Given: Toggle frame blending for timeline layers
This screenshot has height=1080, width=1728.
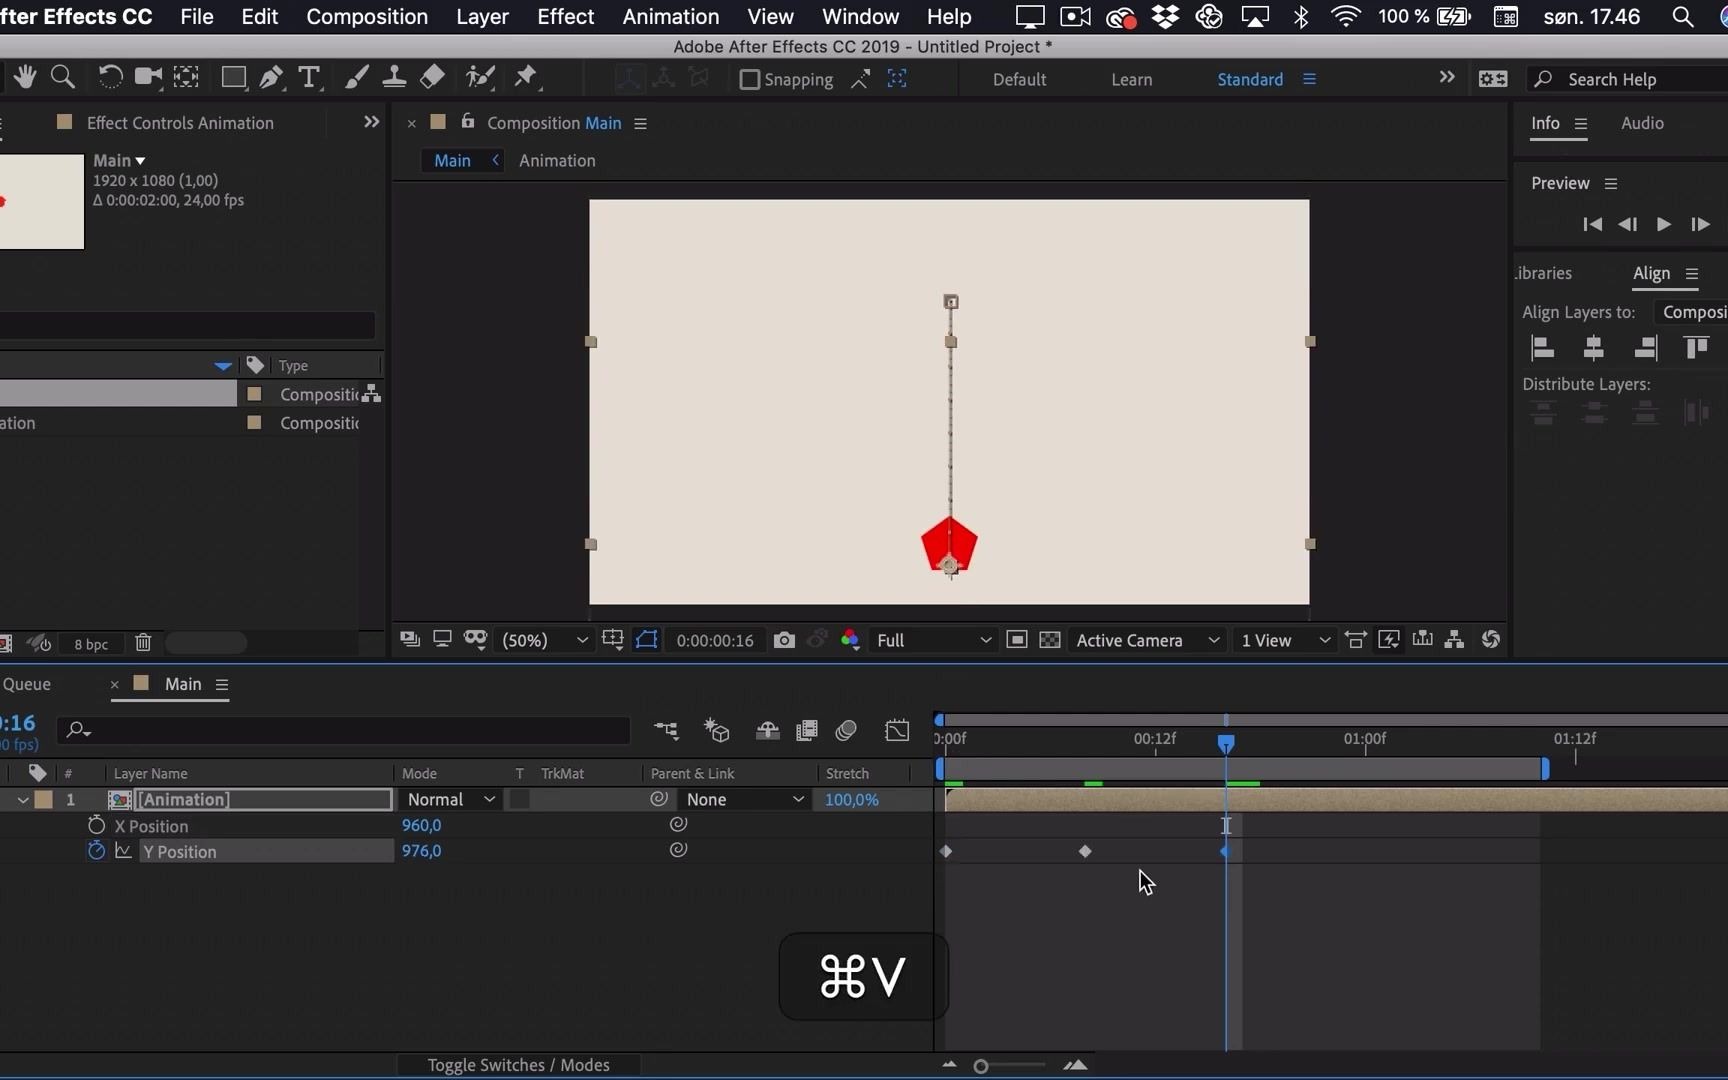Looking at the screenshot, I should click(x=806, y=731).
